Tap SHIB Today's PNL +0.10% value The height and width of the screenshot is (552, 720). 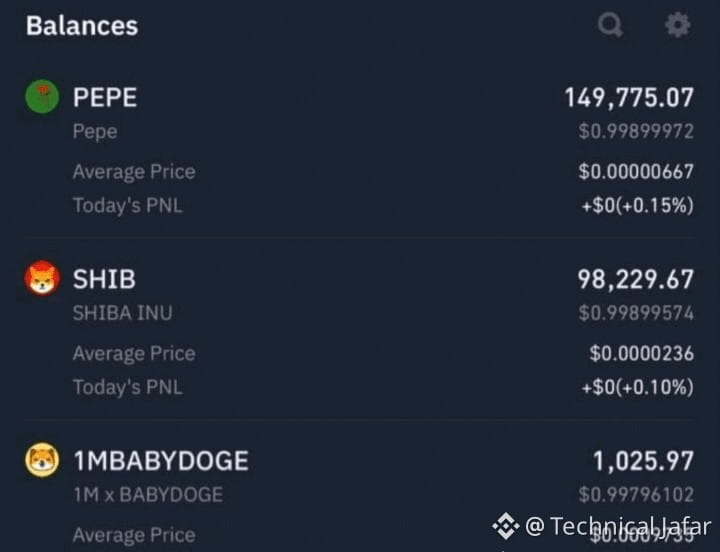[637, 387]
